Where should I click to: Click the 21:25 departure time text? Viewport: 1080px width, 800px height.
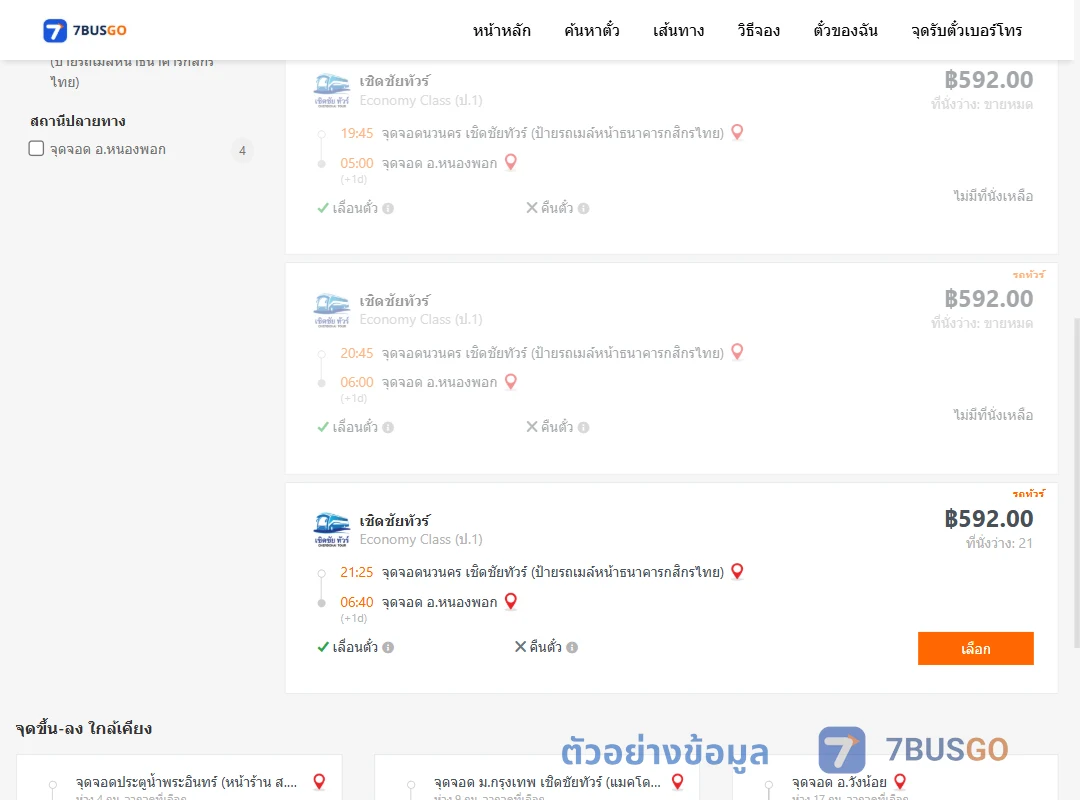click(356, 572)
